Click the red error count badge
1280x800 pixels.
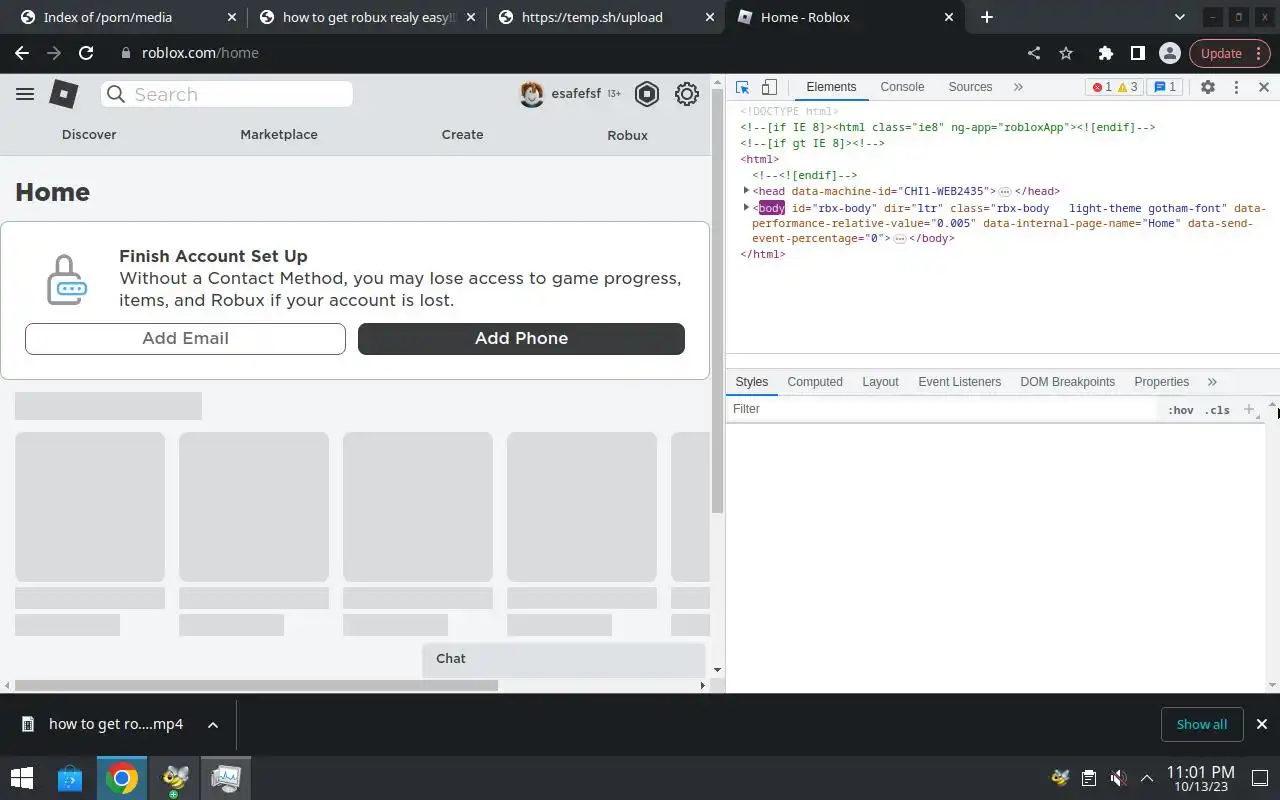(1102, 87)
